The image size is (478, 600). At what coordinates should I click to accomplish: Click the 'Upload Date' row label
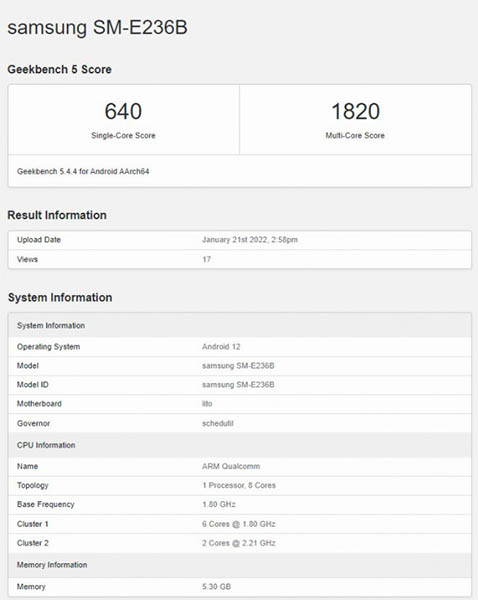[x=39, y=240]
